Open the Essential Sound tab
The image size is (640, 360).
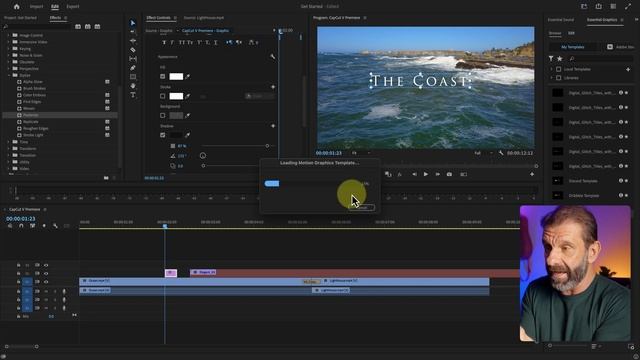click(x=561, y=20)
